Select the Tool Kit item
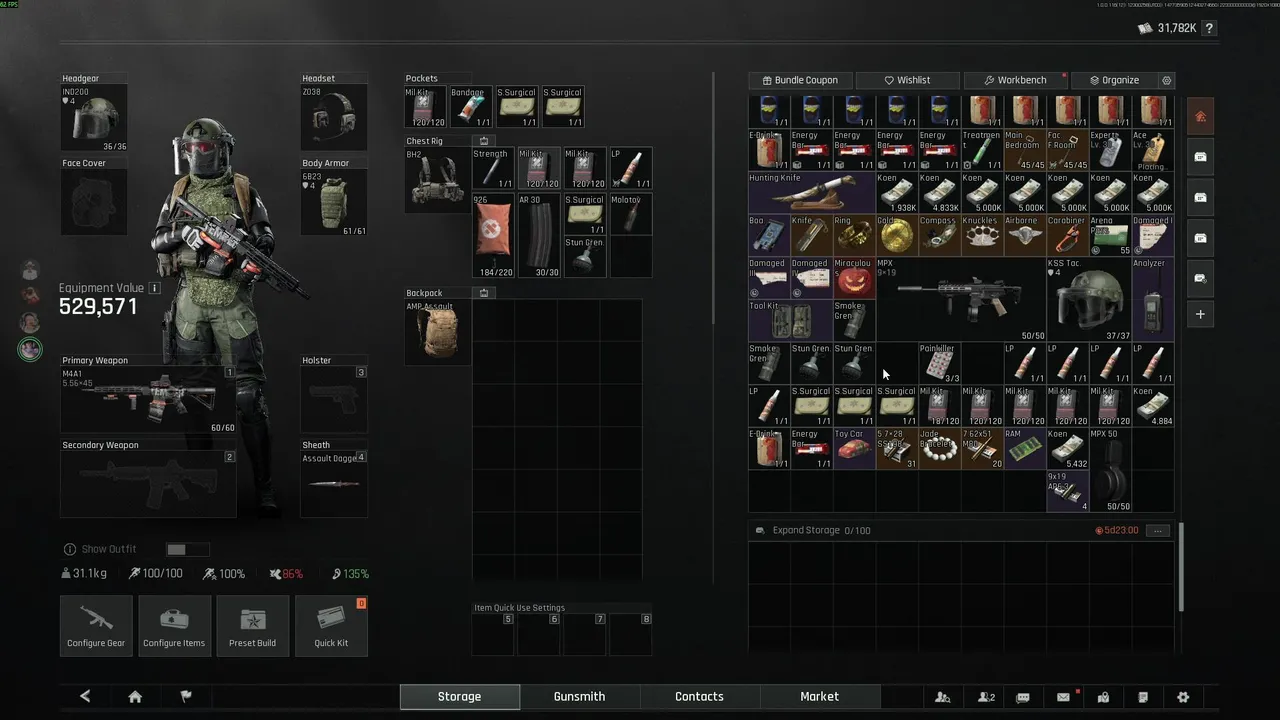Viewport: 1280px width, 720px height. click(790, 320)
